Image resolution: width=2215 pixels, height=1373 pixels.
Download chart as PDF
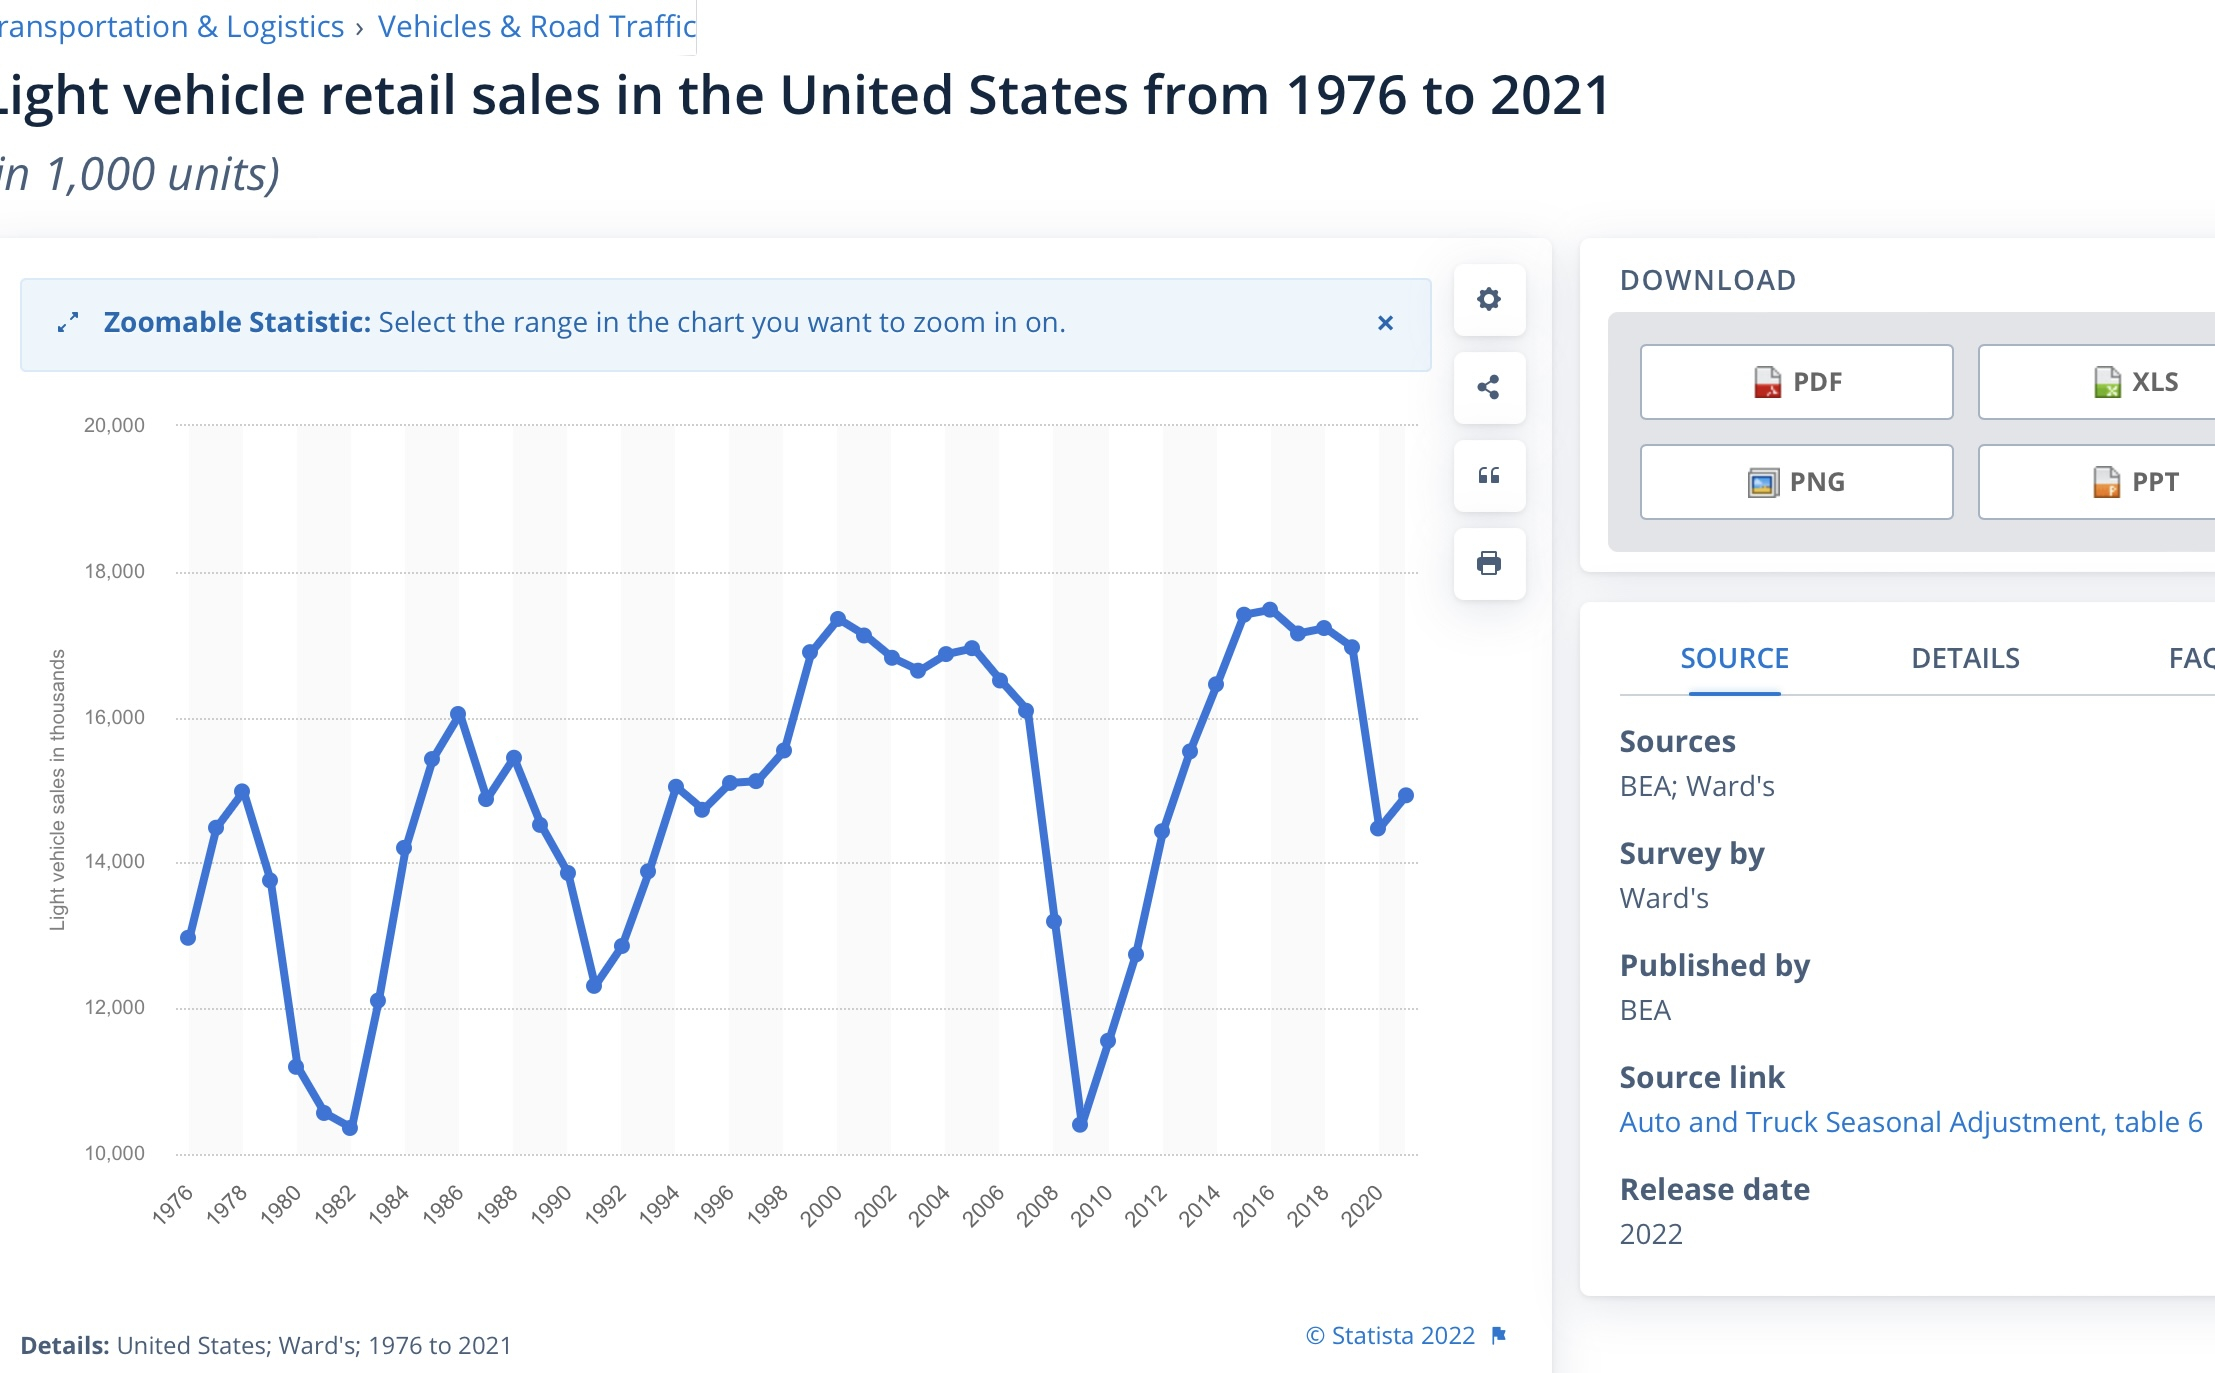pos(1796,382)
